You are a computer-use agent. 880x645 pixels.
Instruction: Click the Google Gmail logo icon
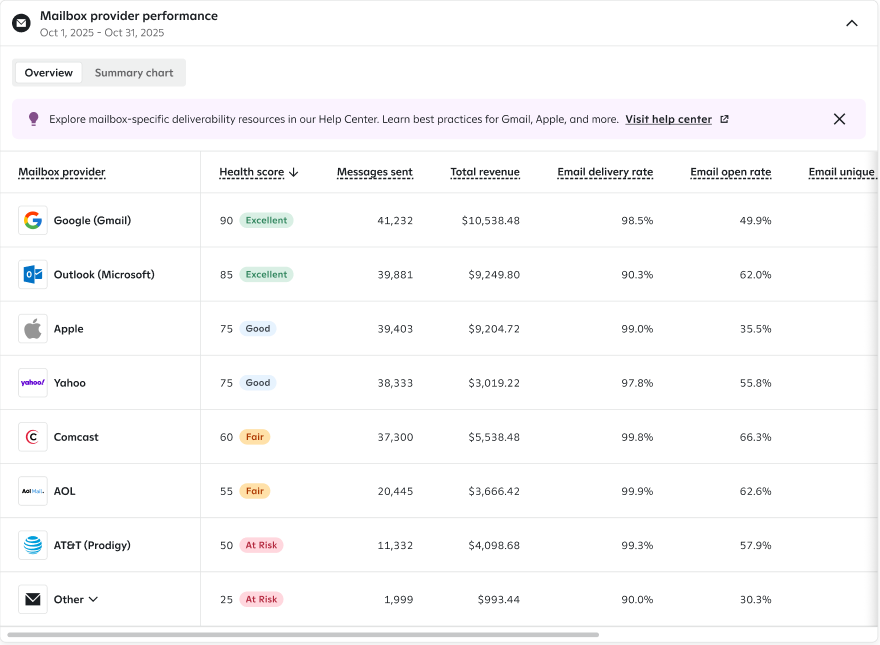33,220
